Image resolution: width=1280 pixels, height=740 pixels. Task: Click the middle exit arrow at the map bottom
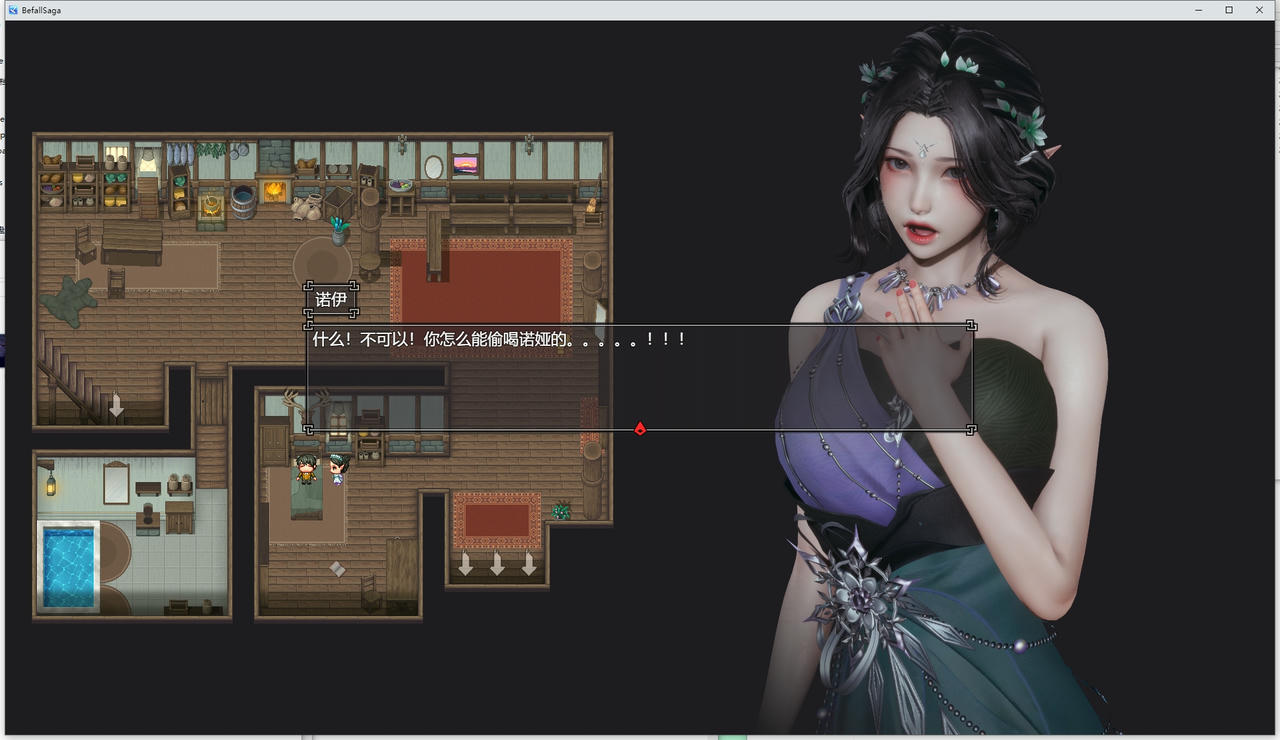497,567
